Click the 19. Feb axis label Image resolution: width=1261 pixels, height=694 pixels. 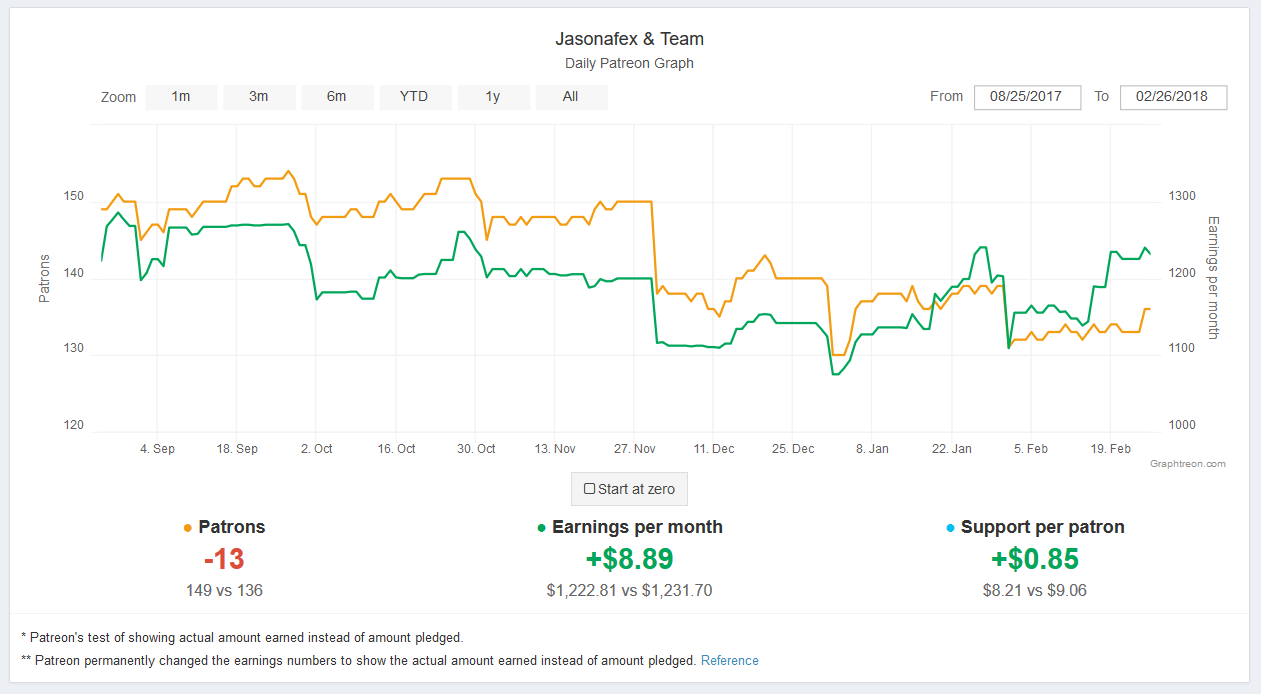1111,449
